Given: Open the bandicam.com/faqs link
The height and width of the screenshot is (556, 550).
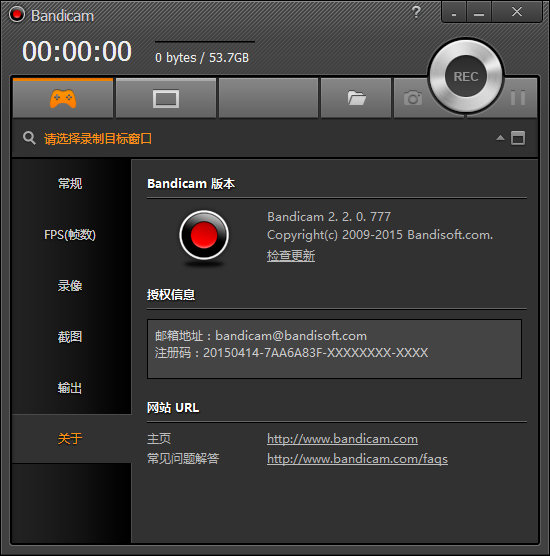Looking at the screenshot, I should click(x=357, y=459).
